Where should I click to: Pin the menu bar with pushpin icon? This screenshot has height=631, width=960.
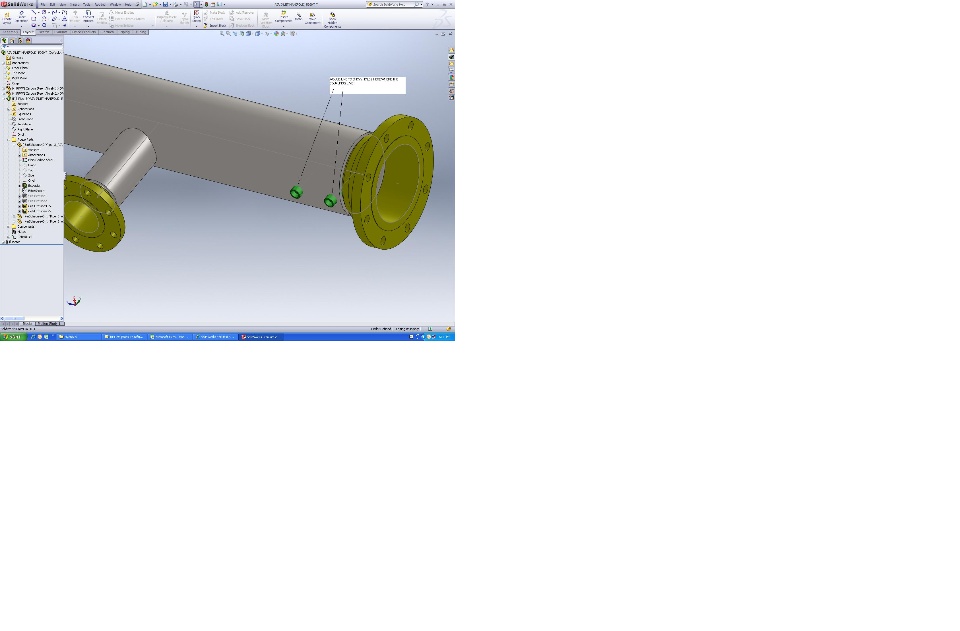click(x=137, y=4)
